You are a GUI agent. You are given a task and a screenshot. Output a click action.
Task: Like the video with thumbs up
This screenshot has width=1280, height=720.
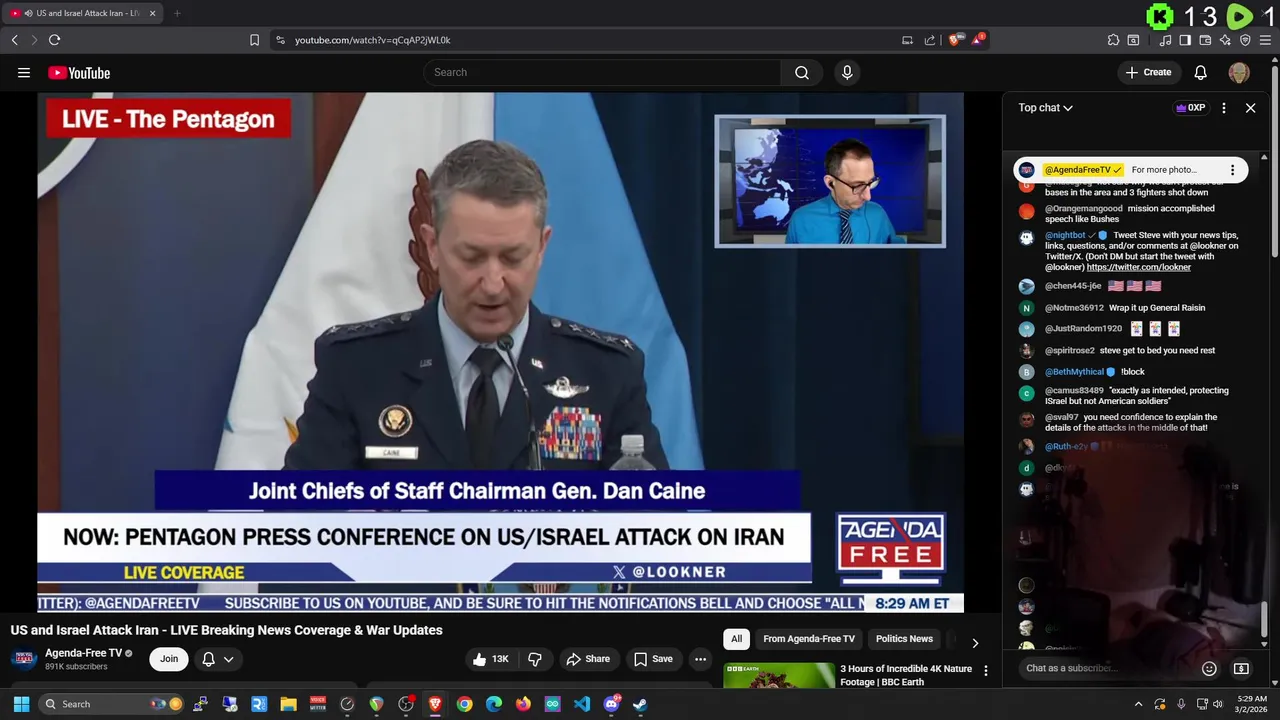point(491,659)
